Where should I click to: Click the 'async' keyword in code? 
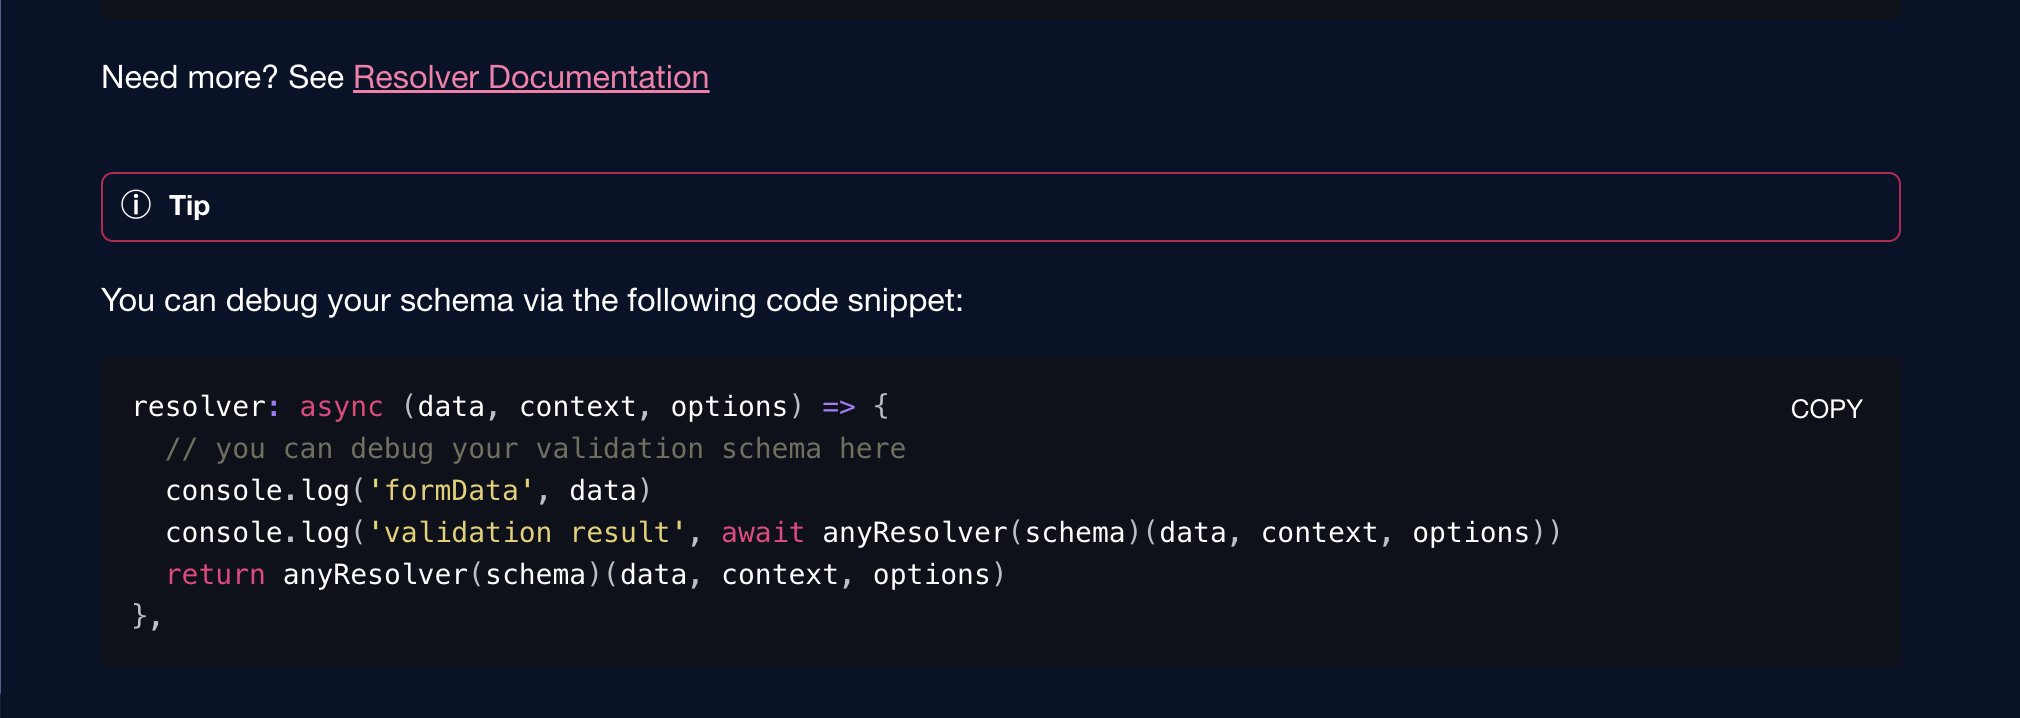[x=341, y=407]
